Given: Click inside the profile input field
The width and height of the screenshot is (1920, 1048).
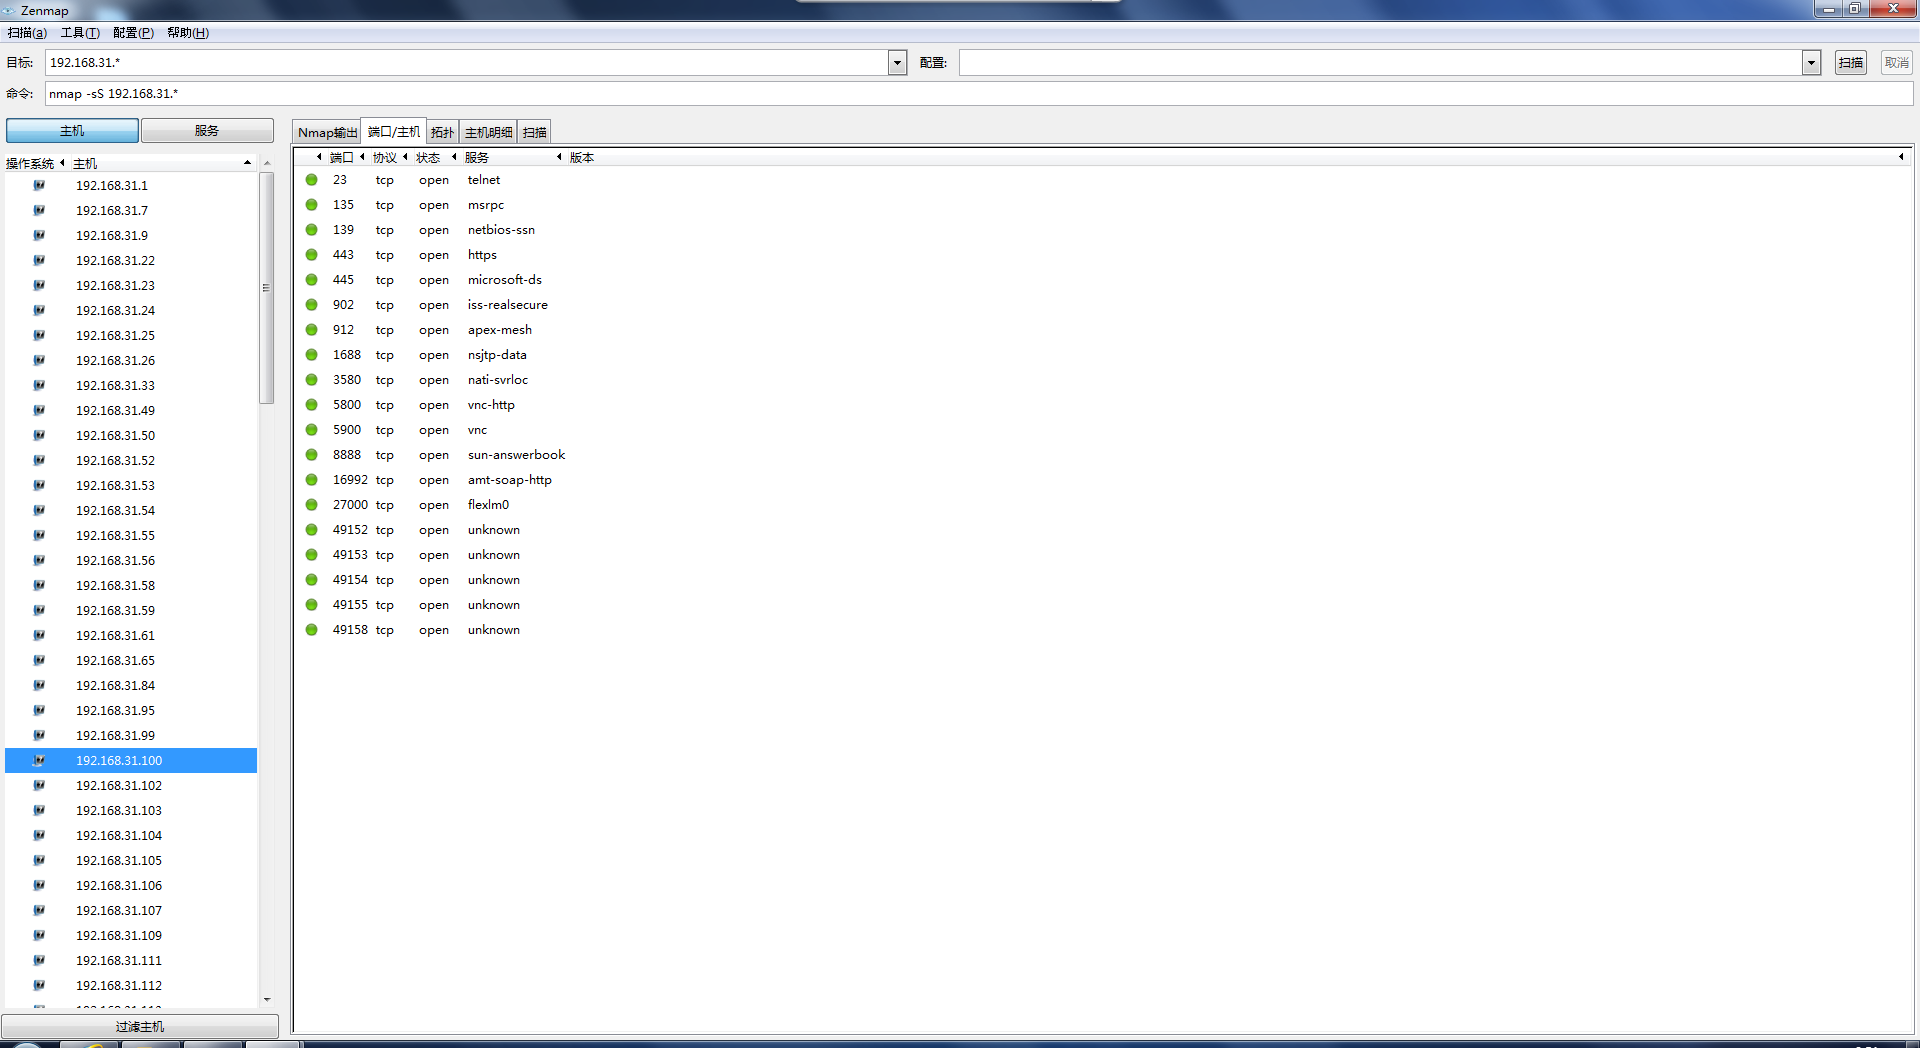Looking at the screenshot, I should click(x=1380, y=63).
